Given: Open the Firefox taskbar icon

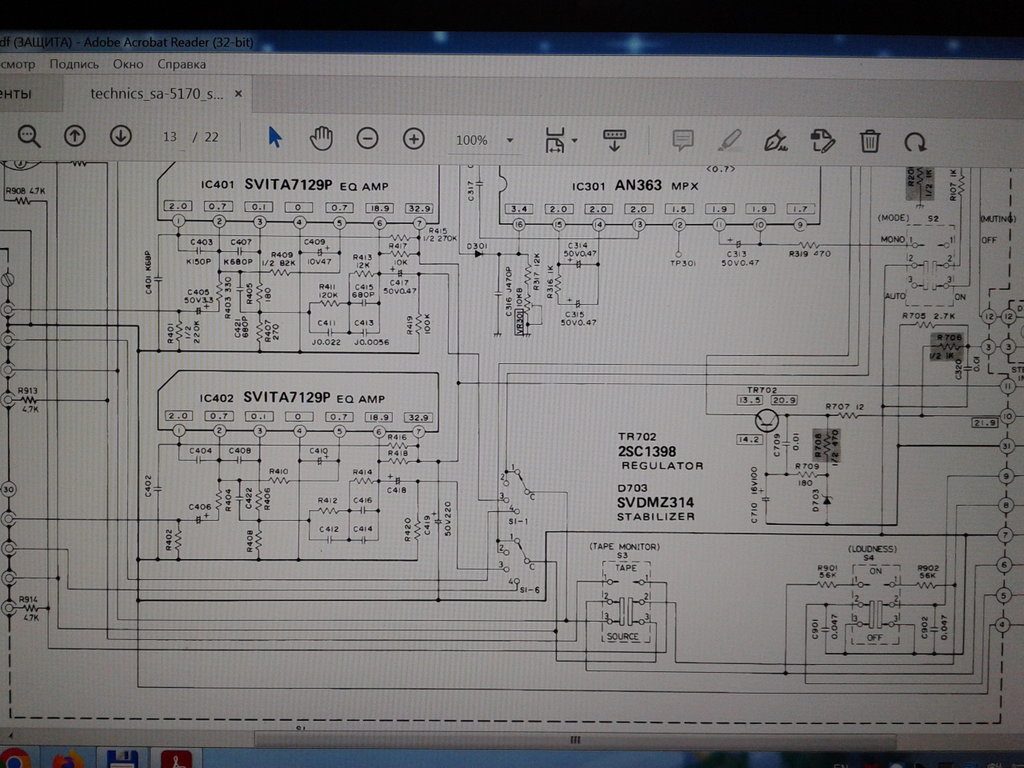Looking at the screenshot, I should 67,761.
